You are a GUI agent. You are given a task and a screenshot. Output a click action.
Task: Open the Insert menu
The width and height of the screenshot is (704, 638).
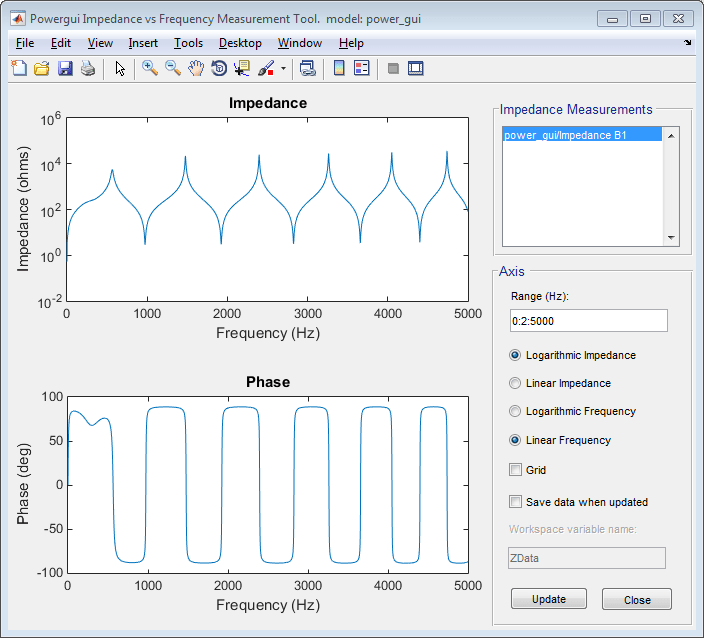point(143,43)
